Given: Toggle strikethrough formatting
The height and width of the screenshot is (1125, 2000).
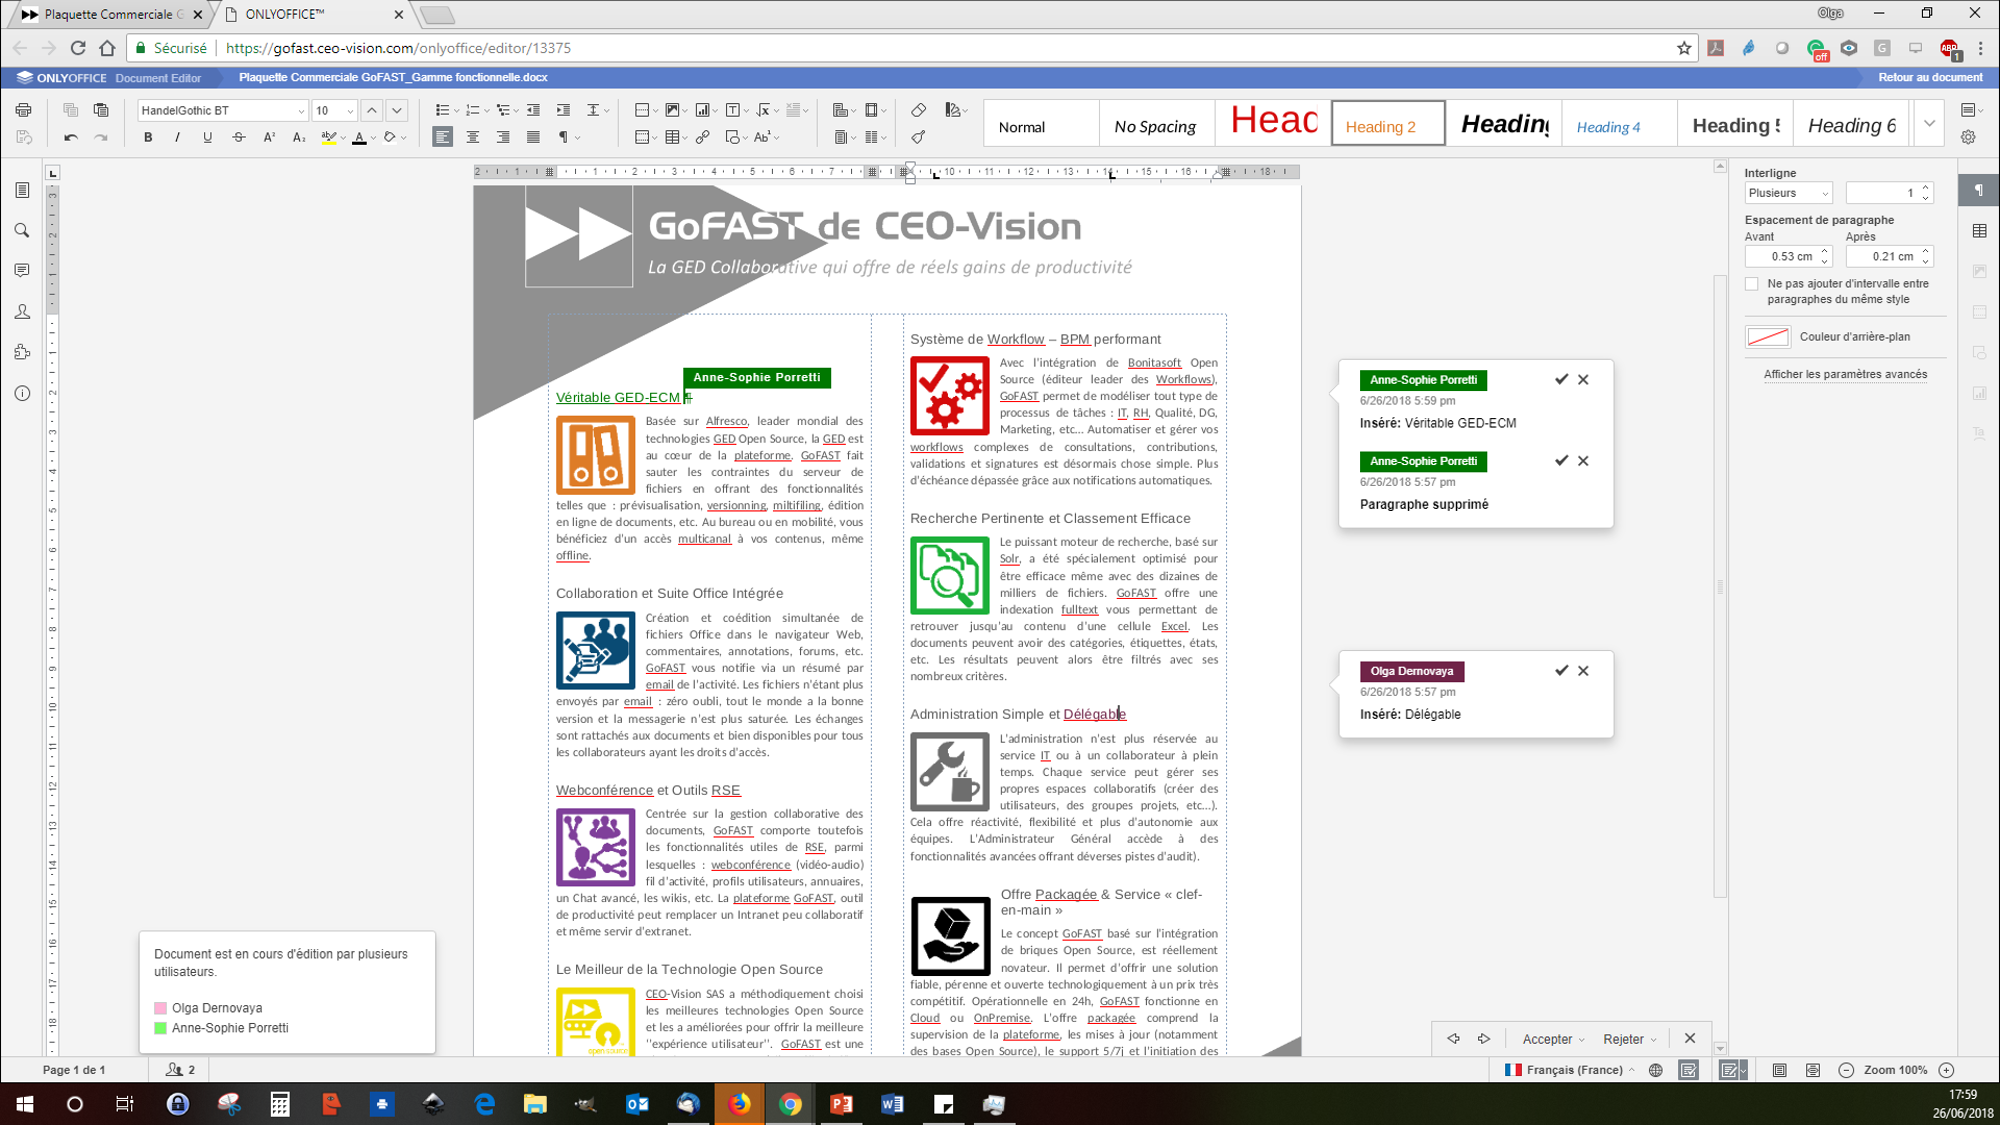Looking at the screenshot, I should coord(238,137).
